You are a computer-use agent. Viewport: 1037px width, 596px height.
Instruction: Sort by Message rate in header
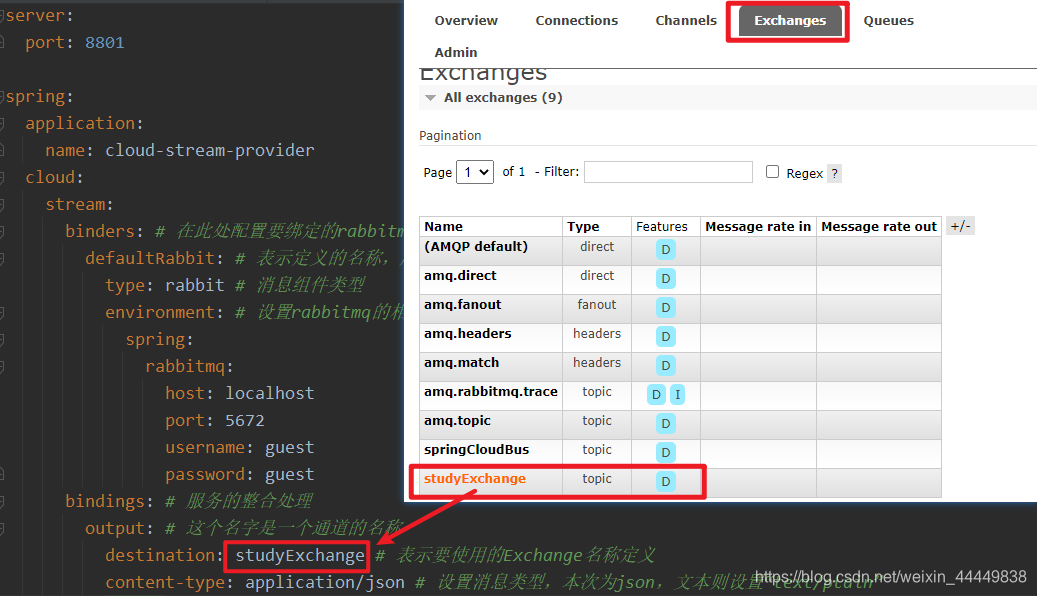tap(758, 226)
